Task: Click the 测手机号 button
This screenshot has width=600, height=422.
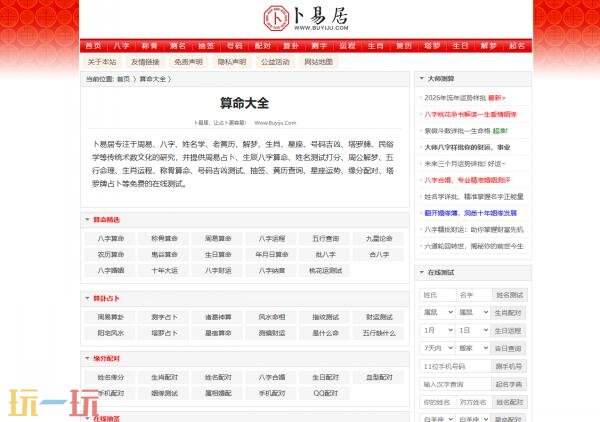Action: tap(509, 366)
